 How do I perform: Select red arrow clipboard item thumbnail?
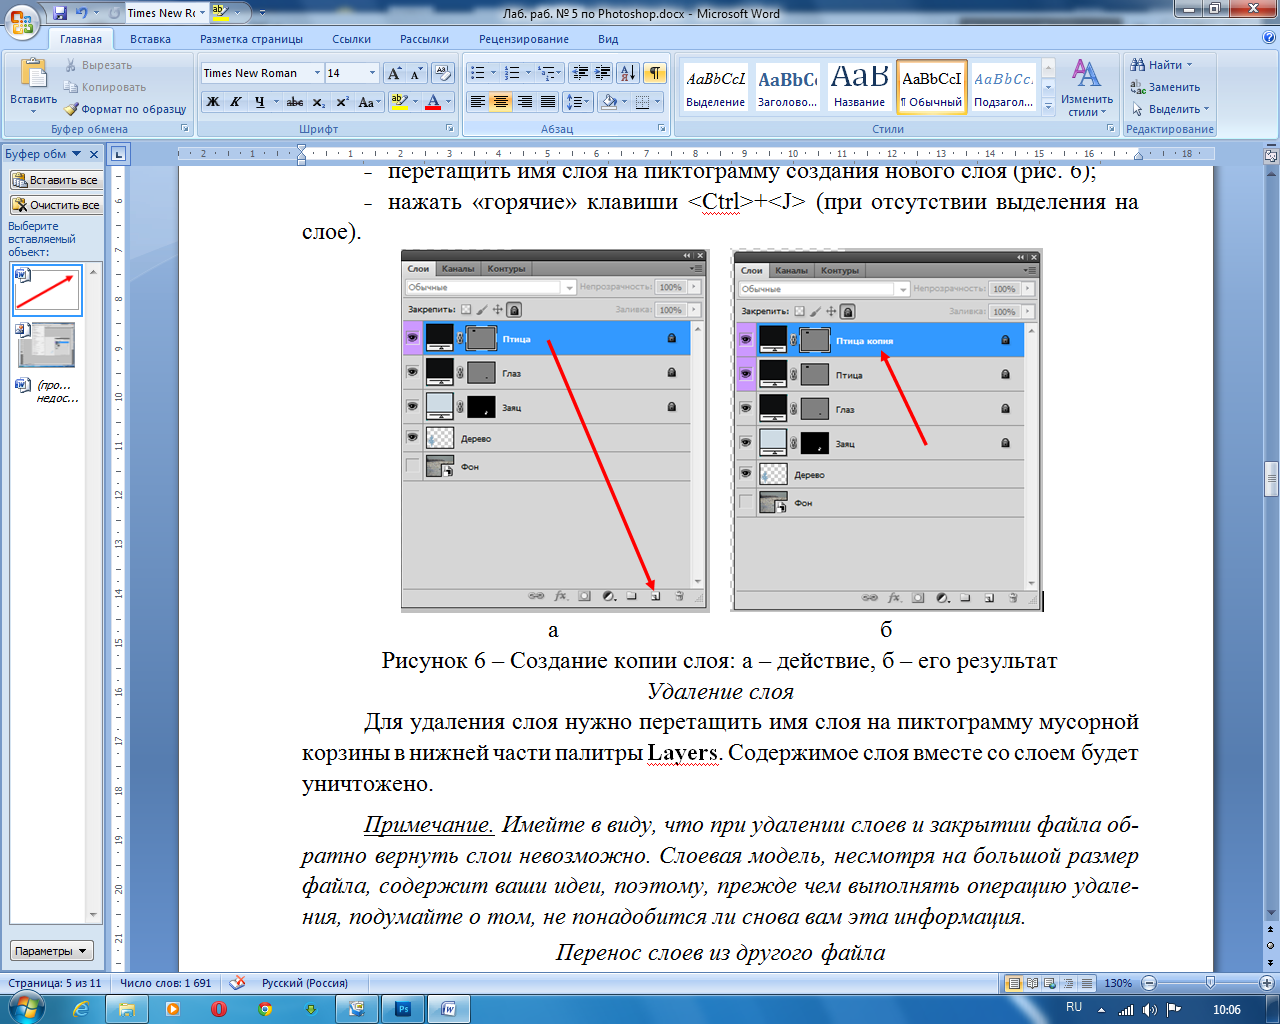47,291
